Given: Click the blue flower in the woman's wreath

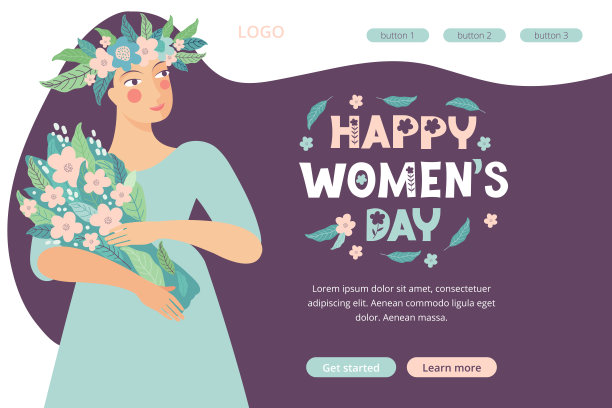Looking at the screenshot, I should click(x=123, y=53).
